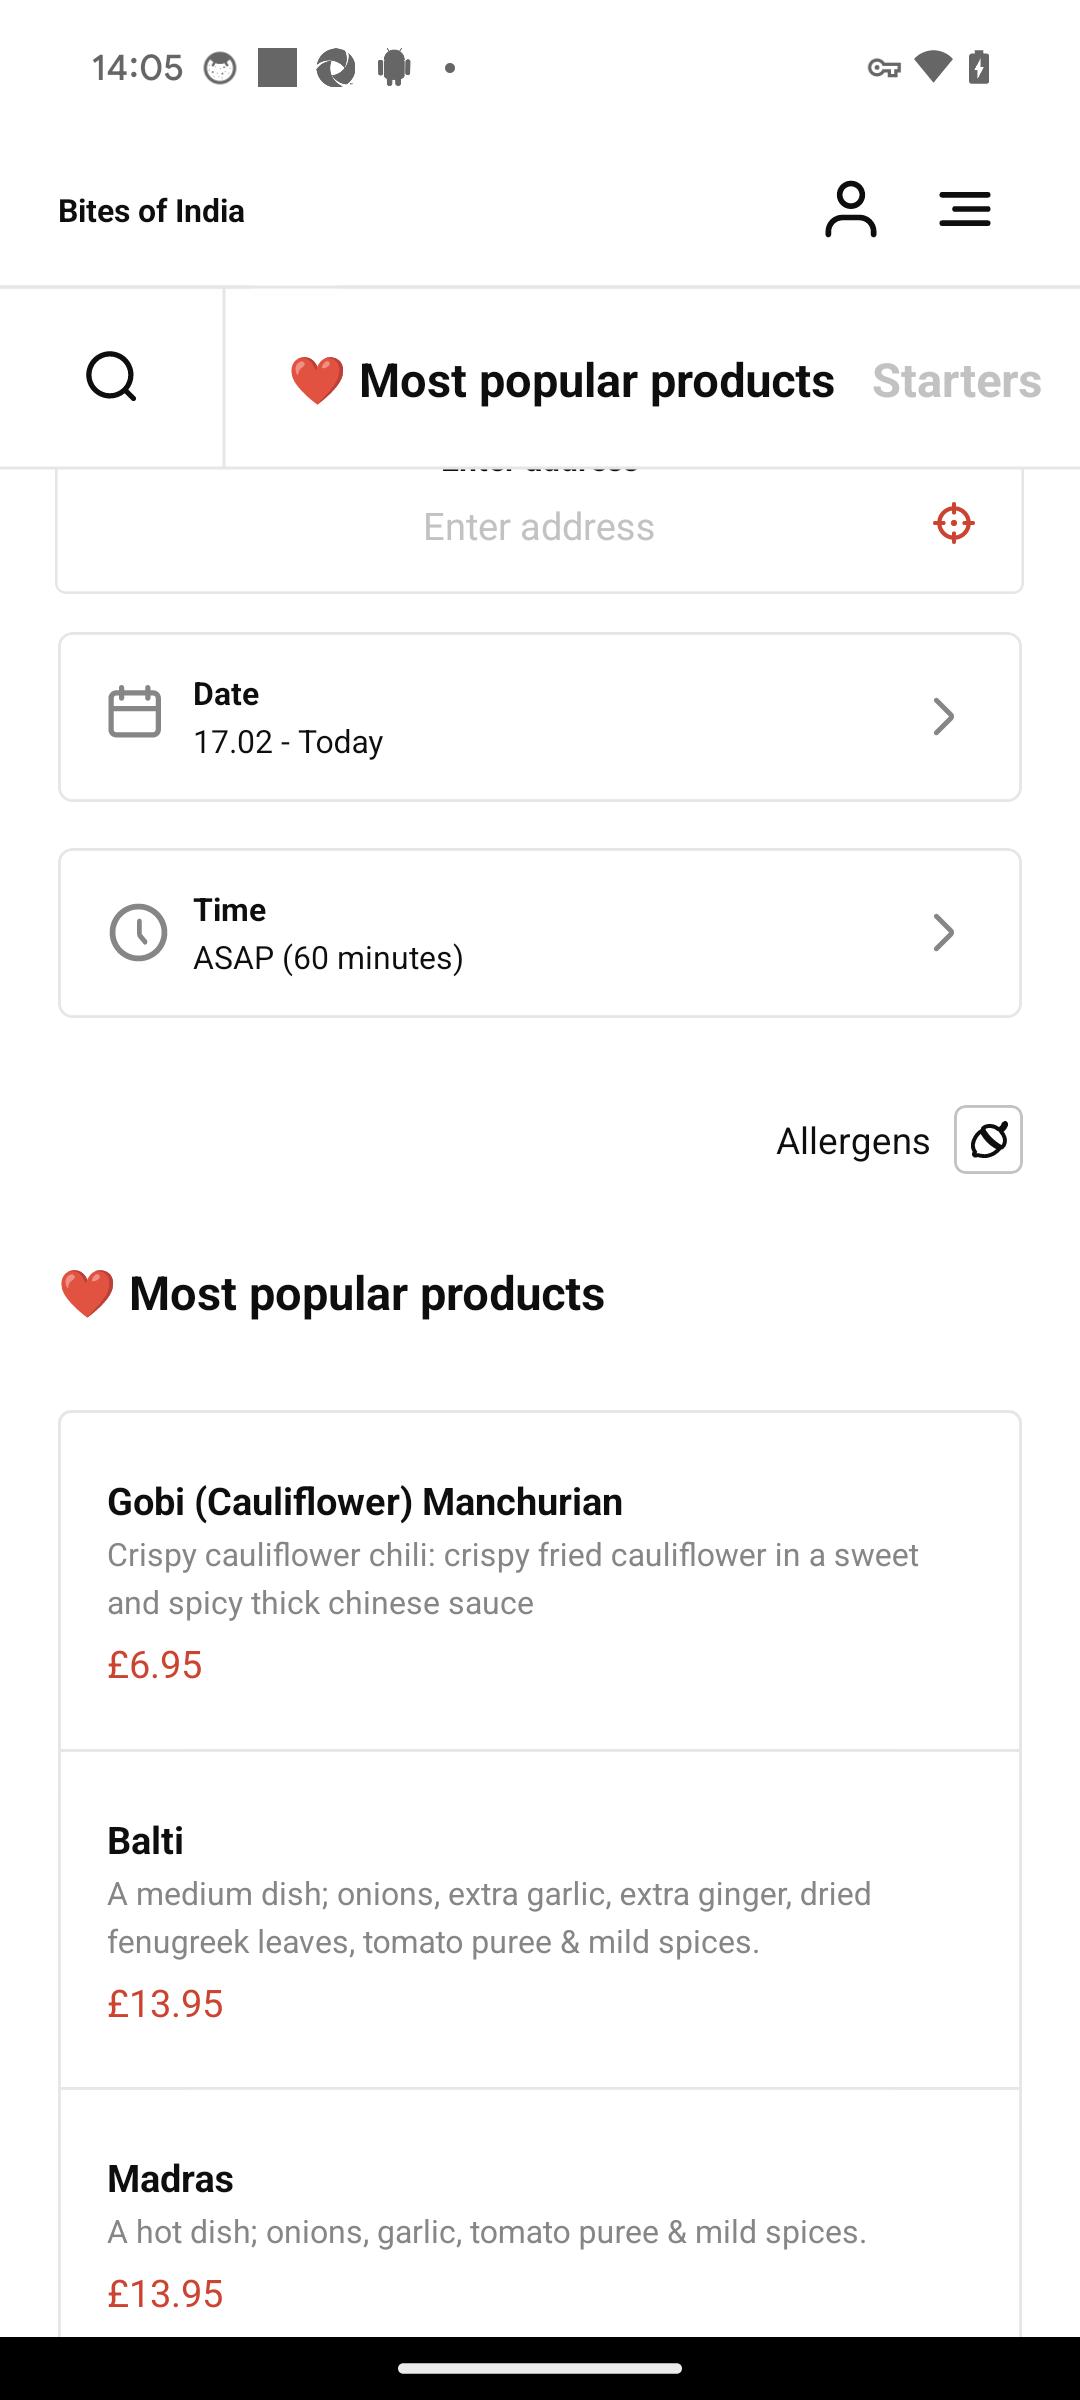The height and width of the screenshot is (2400, 1080).
Task: Open the hamburger menu icon
Action: pos(965,210)
